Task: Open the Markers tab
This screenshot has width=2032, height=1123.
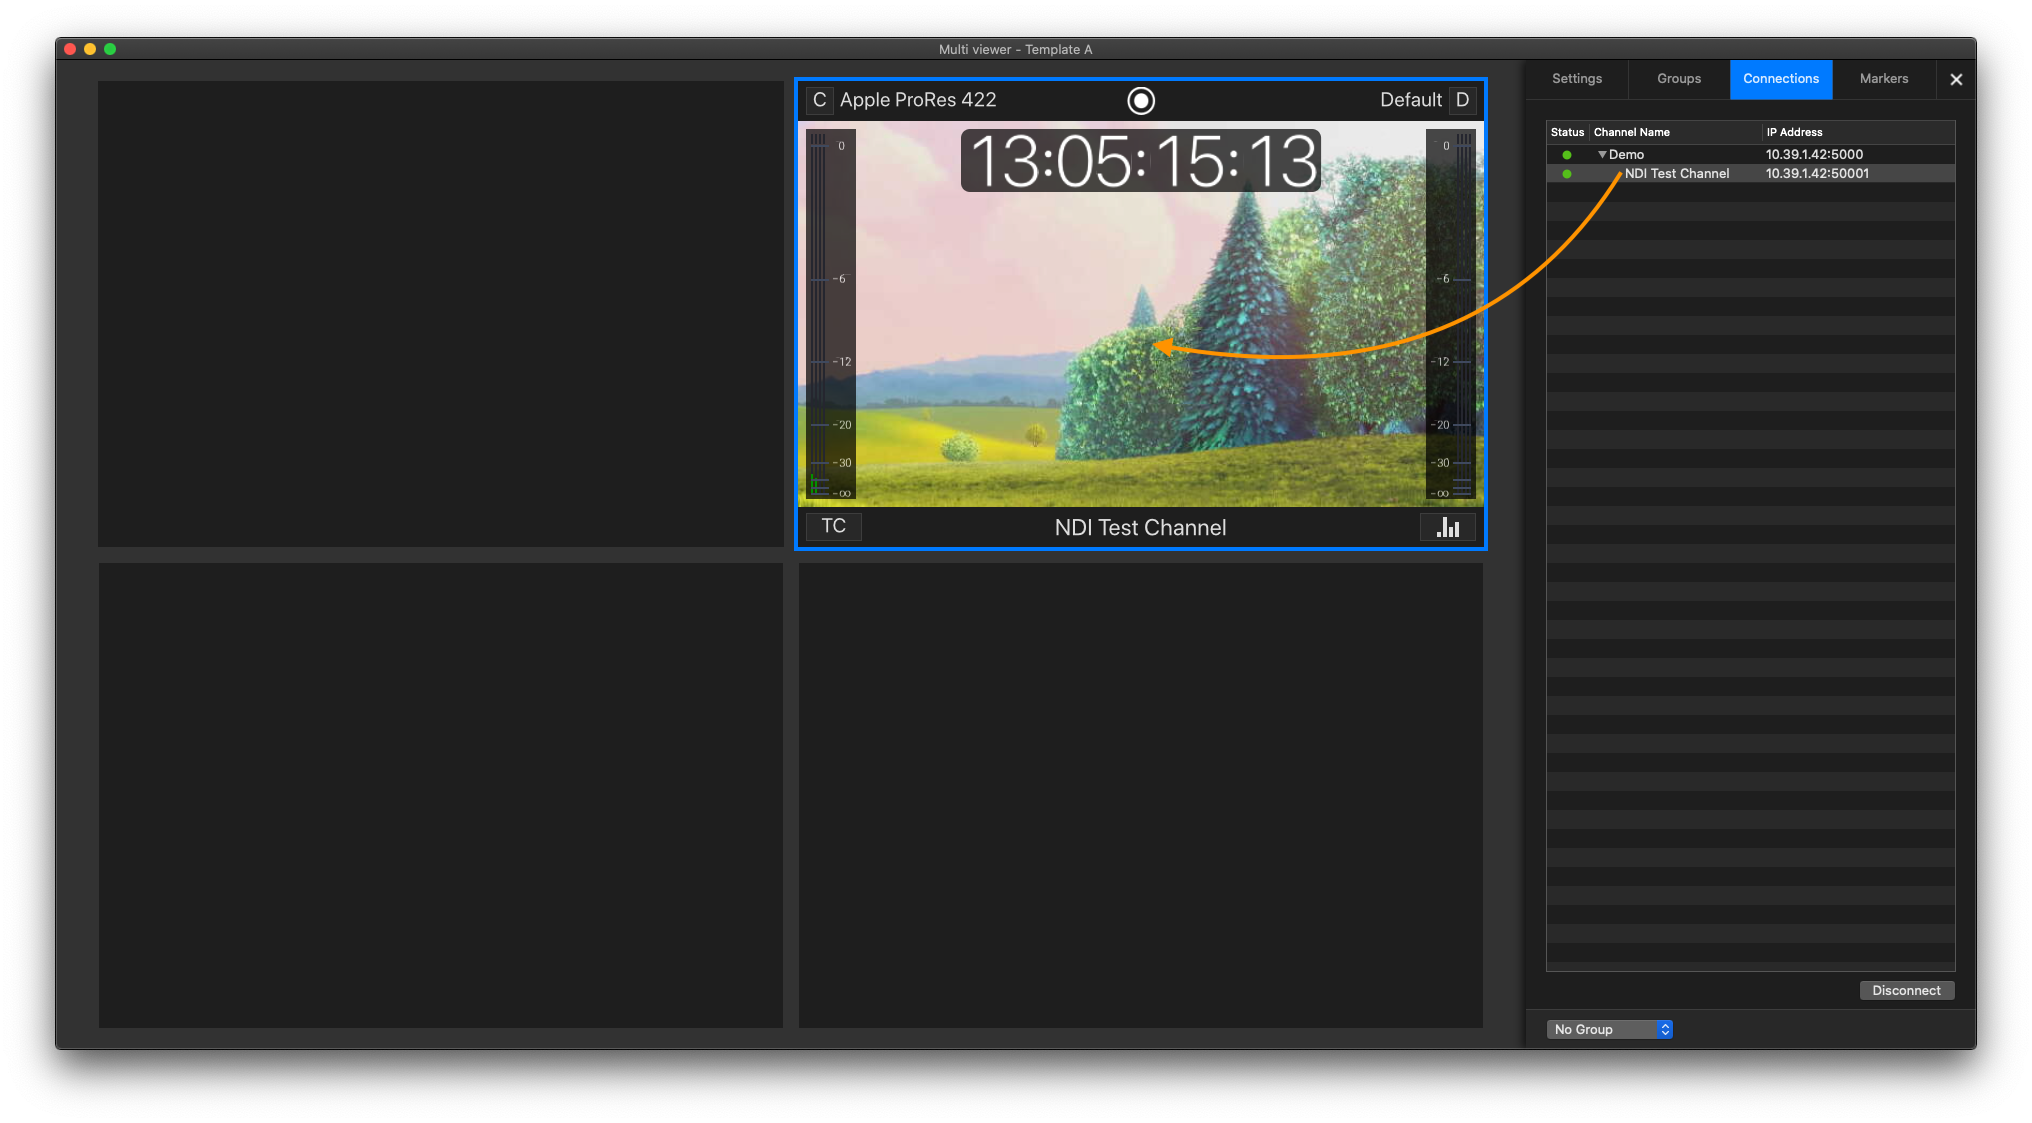Action: pos(1883,79)
